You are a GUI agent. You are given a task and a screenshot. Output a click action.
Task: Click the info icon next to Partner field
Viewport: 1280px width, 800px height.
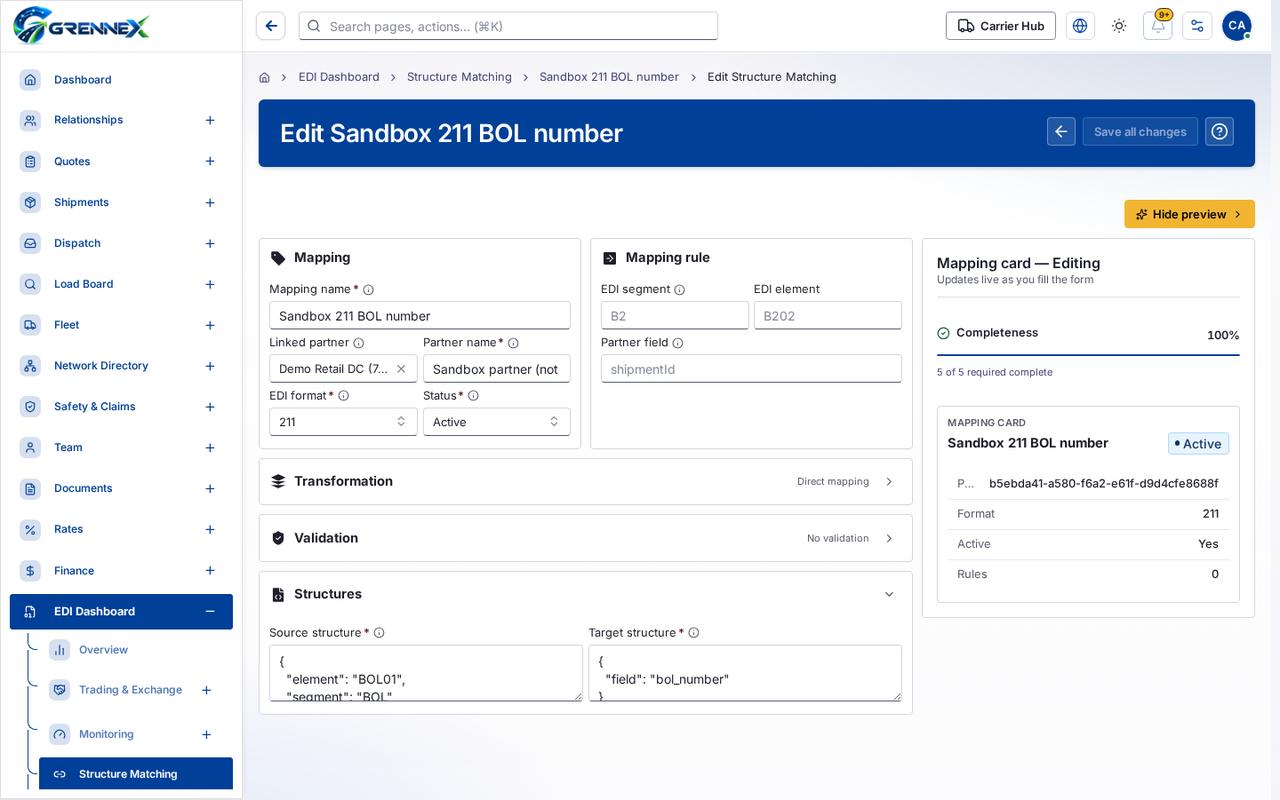tap(678, 343)
